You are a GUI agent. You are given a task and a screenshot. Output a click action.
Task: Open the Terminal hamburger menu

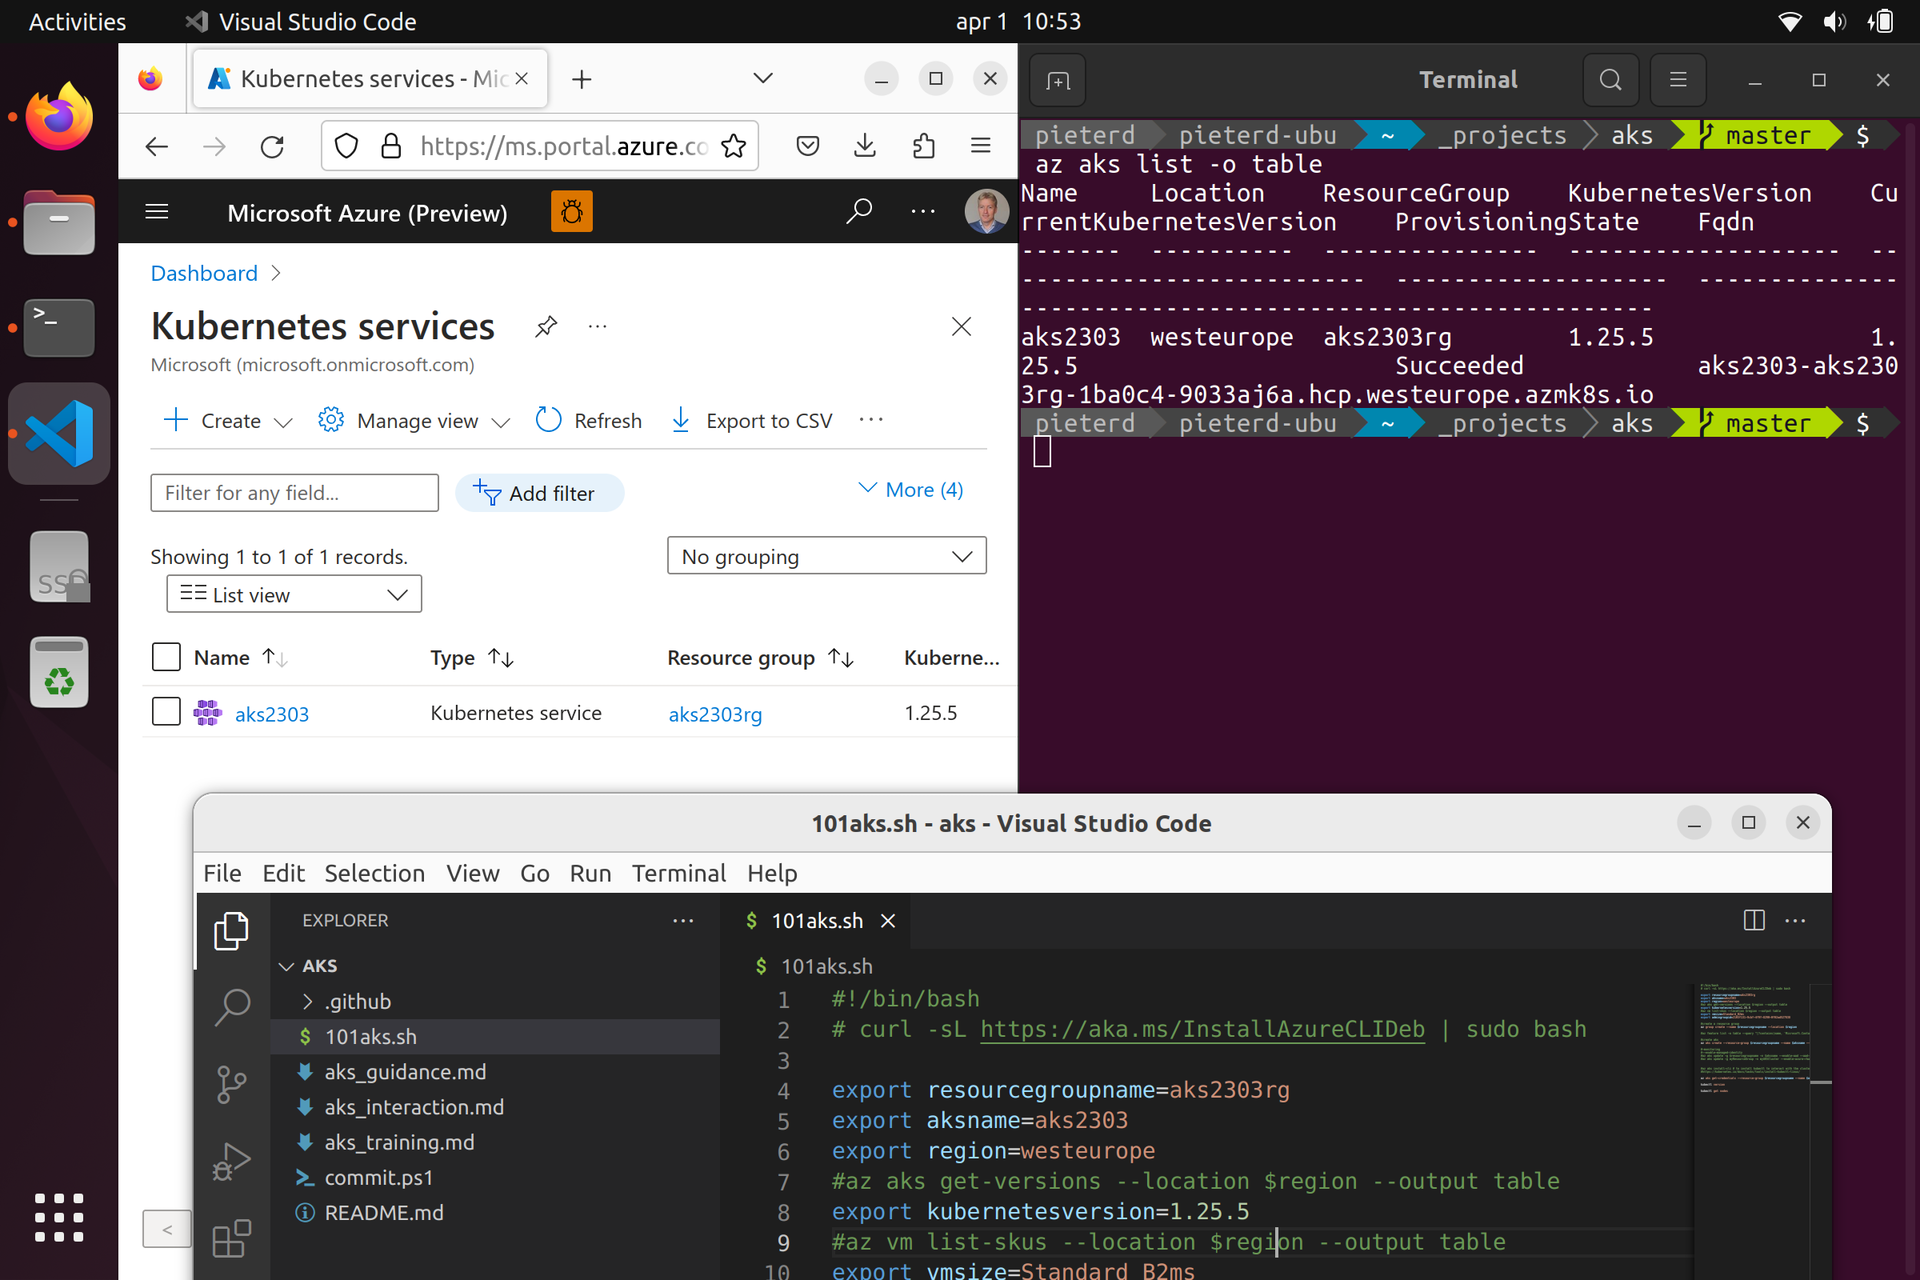click(x=1678, y=80)
